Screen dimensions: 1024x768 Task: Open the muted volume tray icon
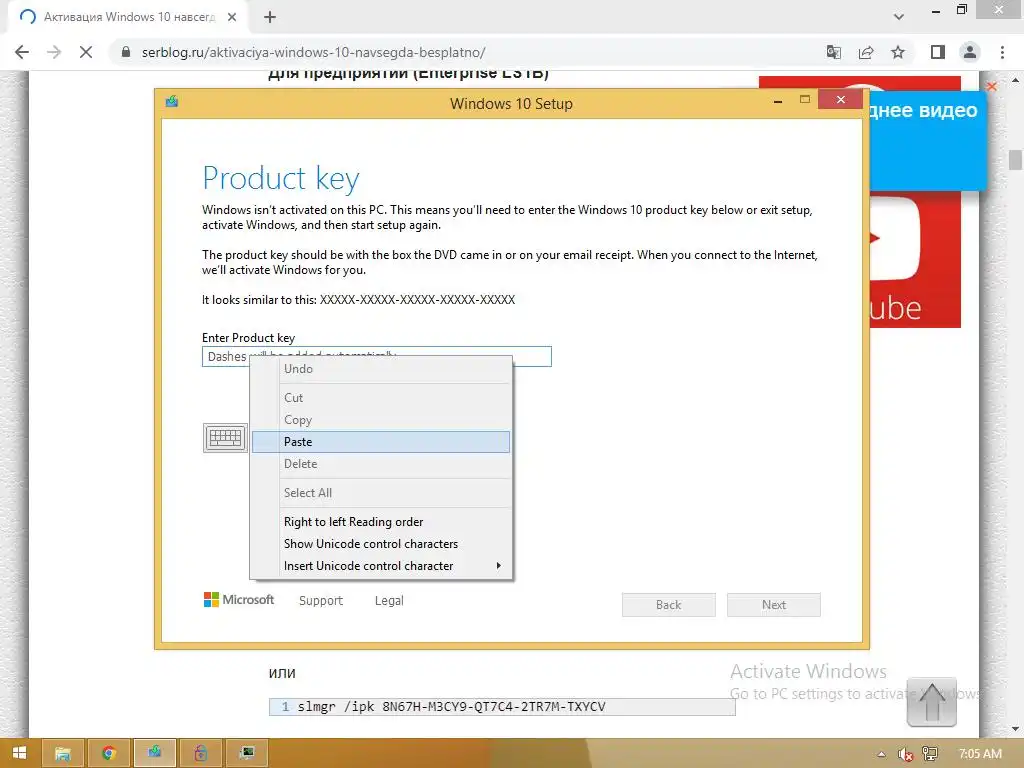[x=905, y=754]
